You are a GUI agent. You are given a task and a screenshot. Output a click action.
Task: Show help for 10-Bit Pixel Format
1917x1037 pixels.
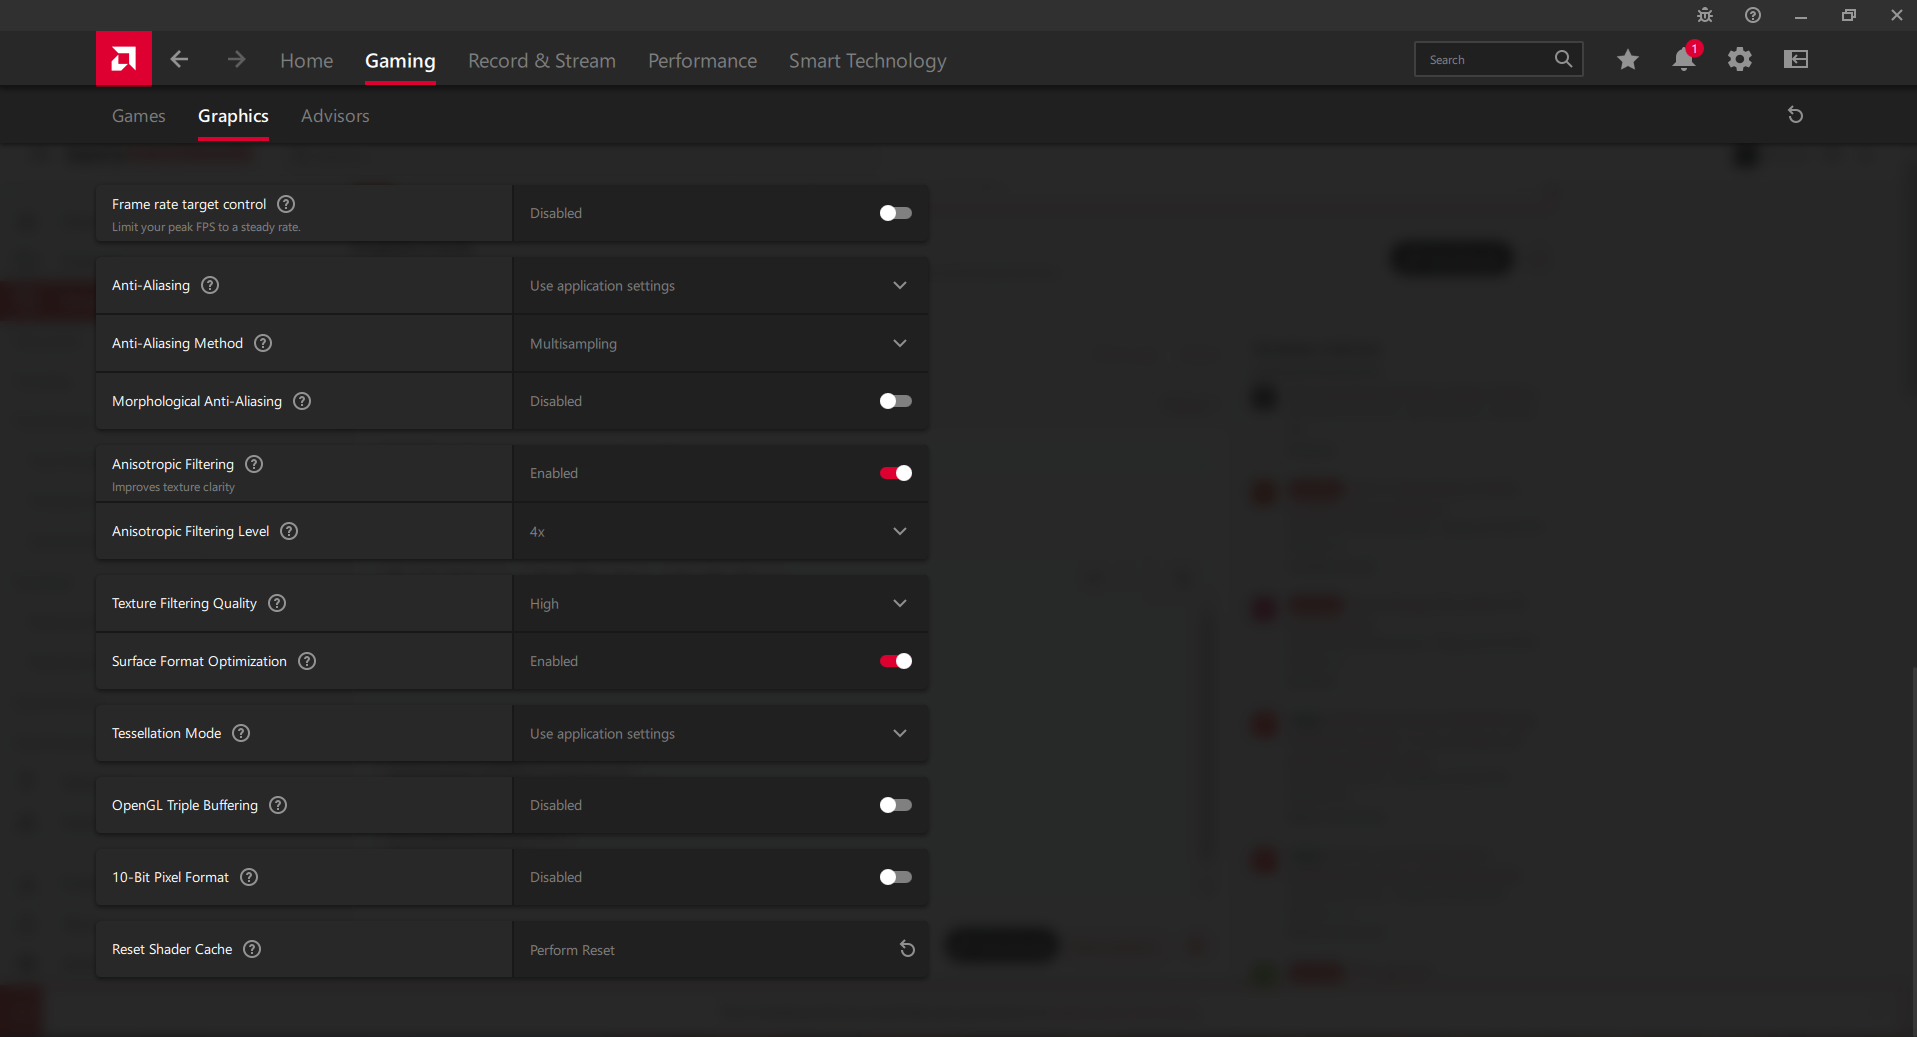[x=249, y=877]
